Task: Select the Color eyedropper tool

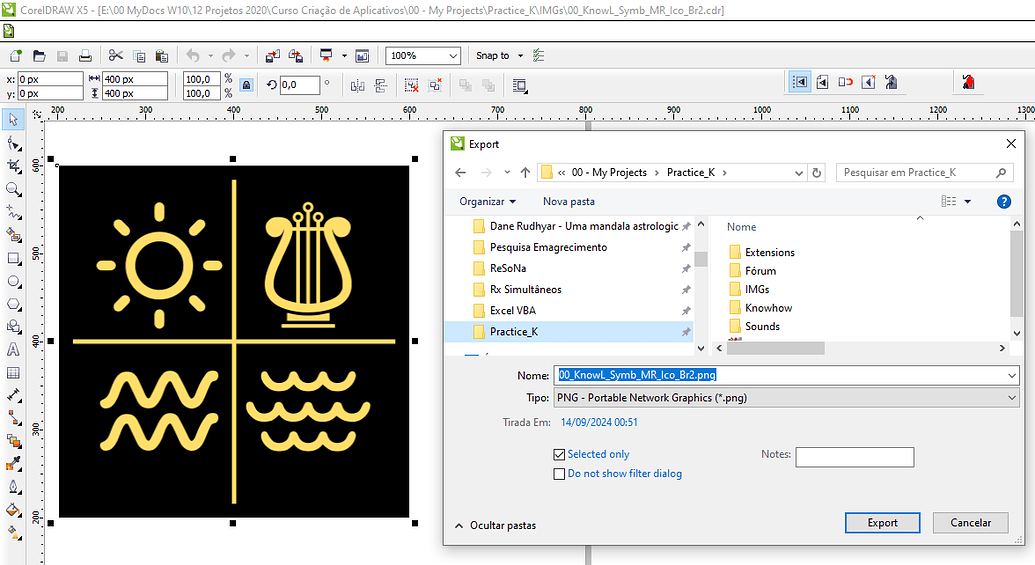Action: 13,464
